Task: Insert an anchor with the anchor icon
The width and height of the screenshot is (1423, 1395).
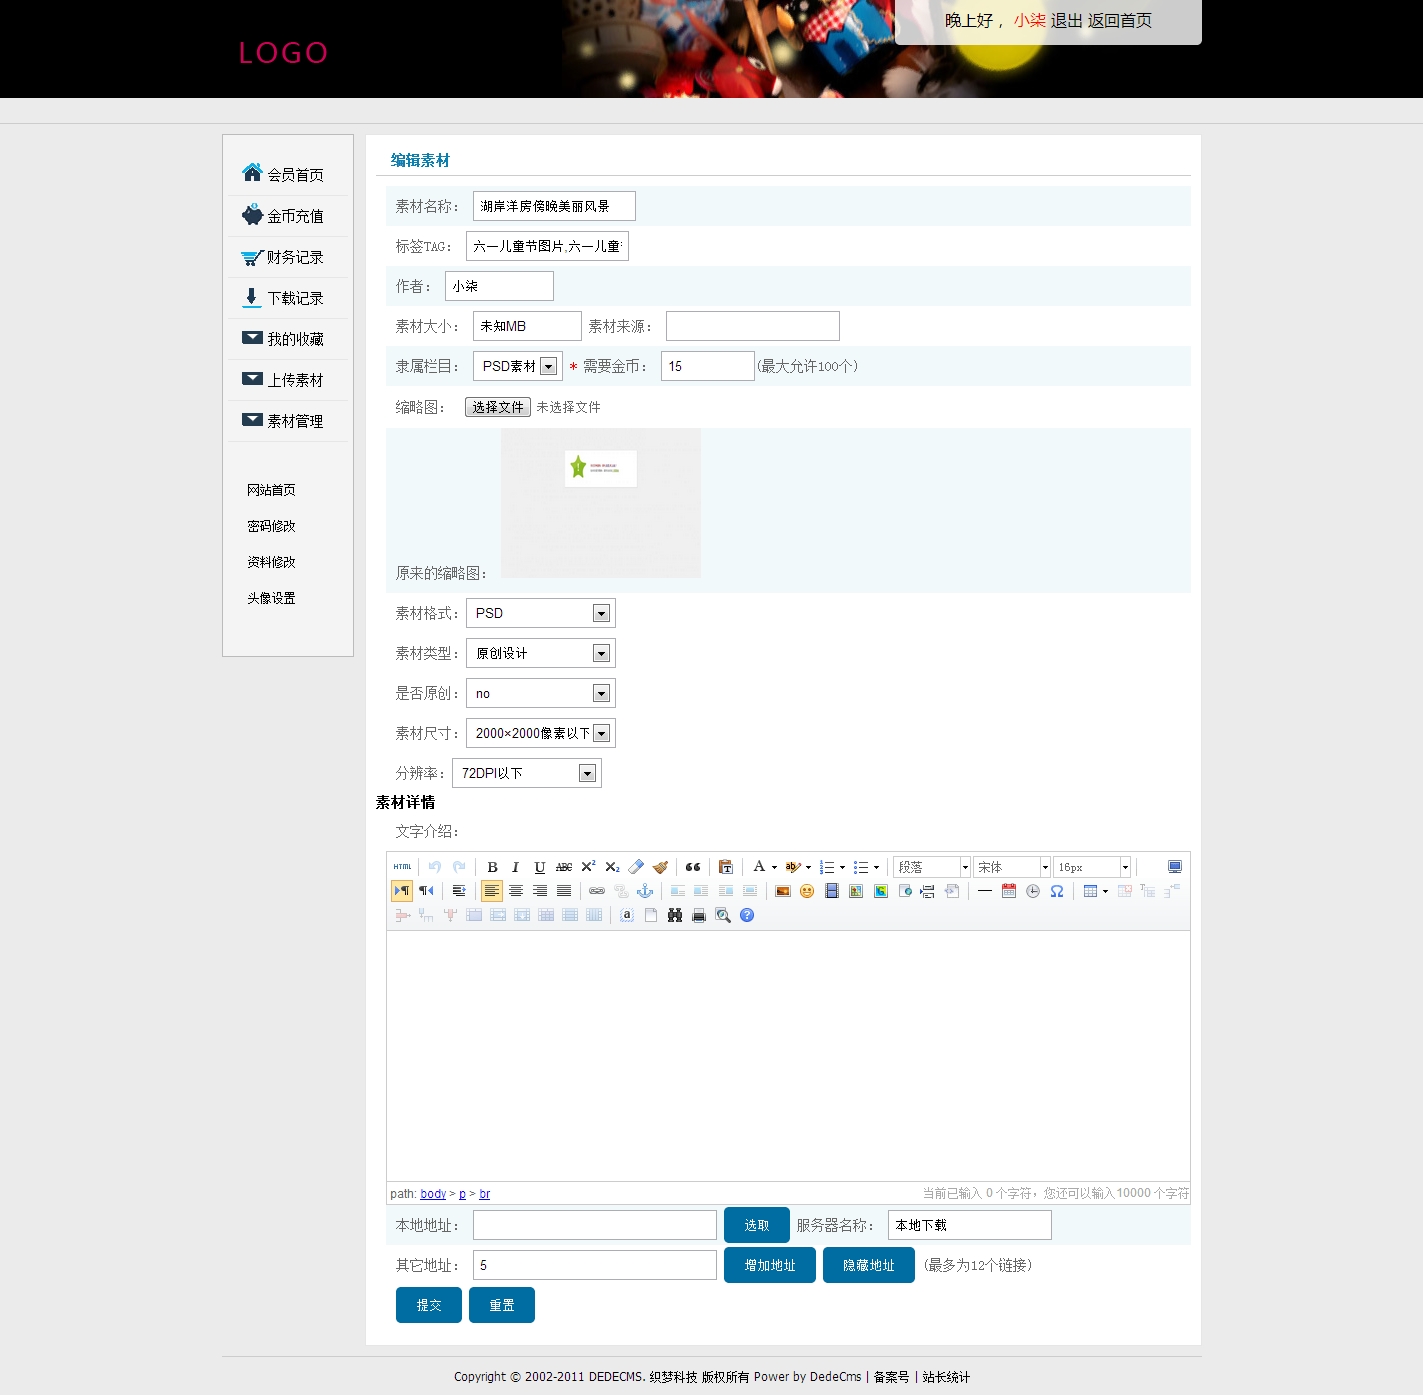Action: (645, 891)
